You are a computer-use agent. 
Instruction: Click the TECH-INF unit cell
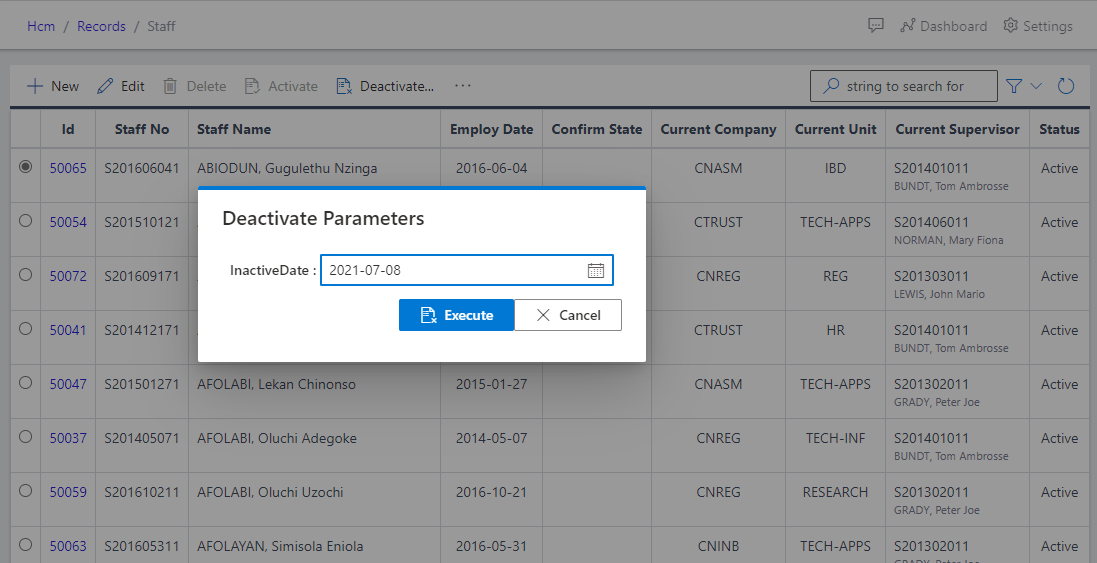coord(835,439)
